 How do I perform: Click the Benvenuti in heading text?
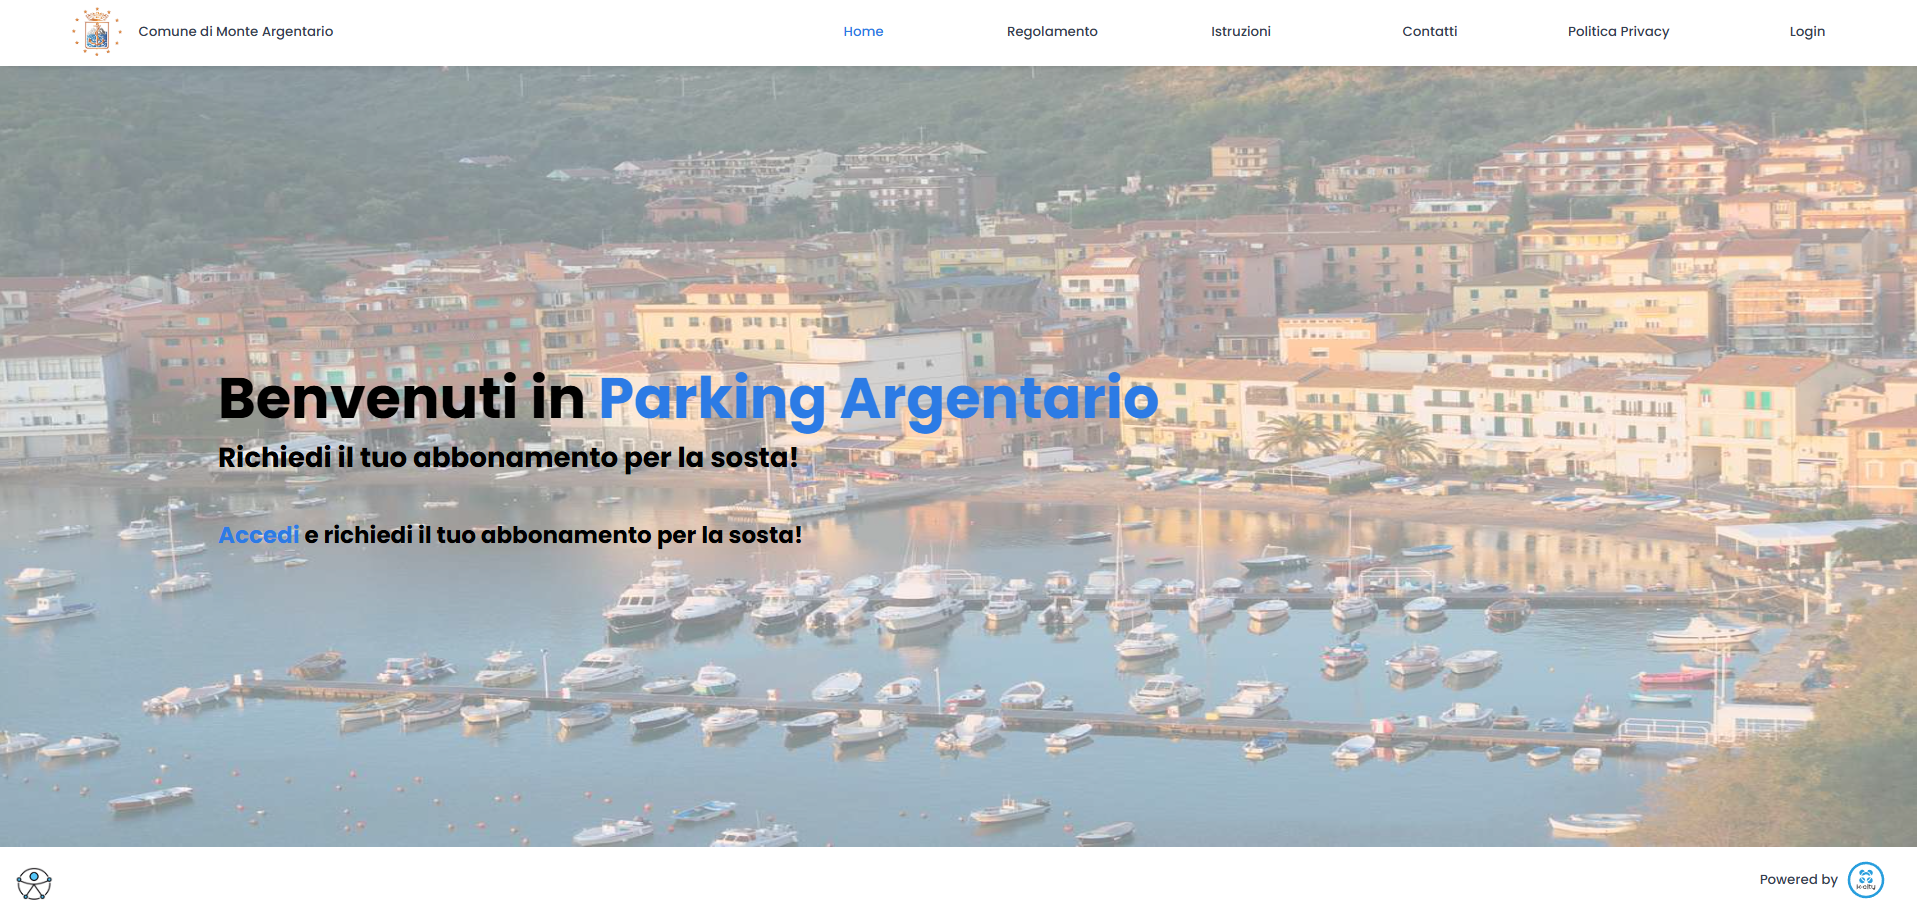coord(400,398)
